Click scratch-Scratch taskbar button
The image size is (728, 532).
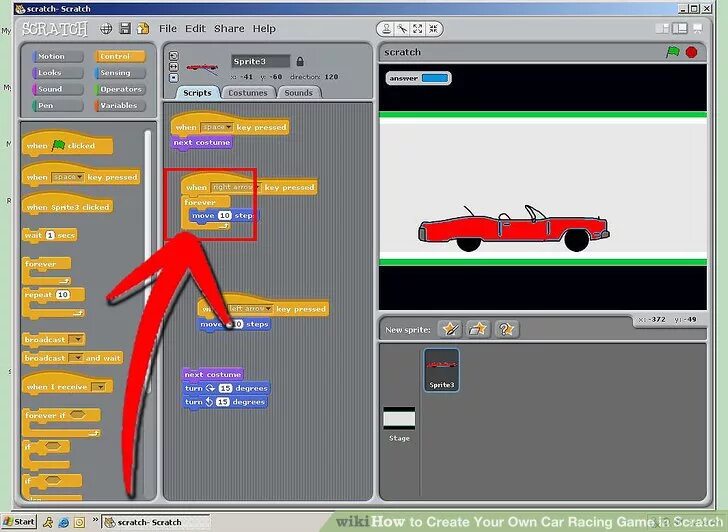click(x=156, y=522)
